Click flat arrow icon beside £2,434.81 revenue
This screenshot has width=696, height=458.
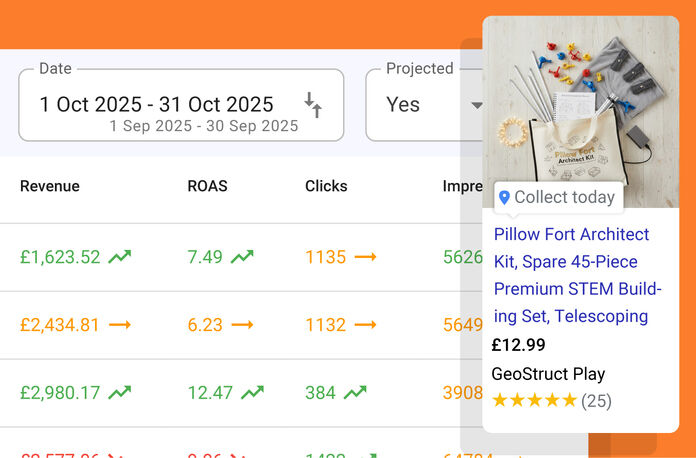[120, 325]
